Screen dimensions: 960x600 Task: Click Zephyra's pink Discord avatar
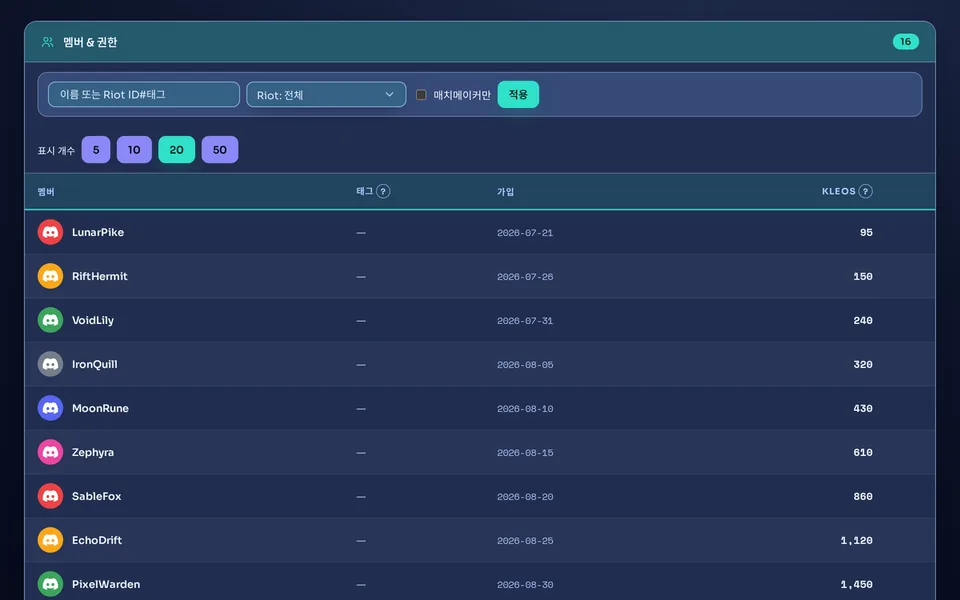click(50, 452)
